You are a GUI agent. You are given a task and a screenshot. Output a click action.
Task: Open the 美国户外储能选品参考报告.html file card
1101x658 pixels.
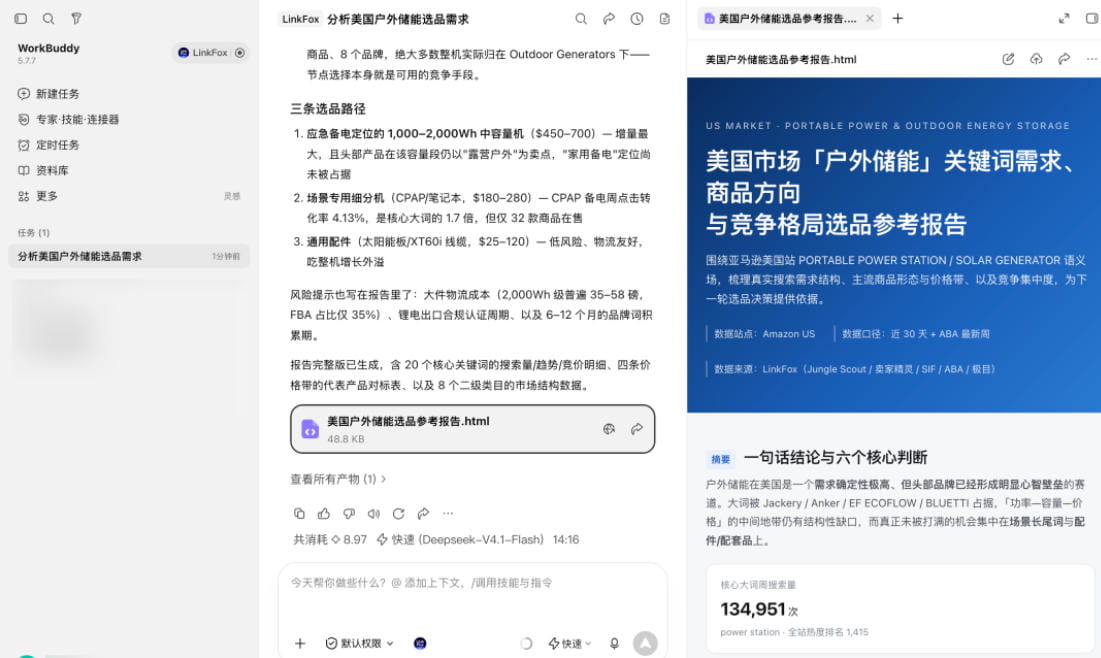[473, 429]
